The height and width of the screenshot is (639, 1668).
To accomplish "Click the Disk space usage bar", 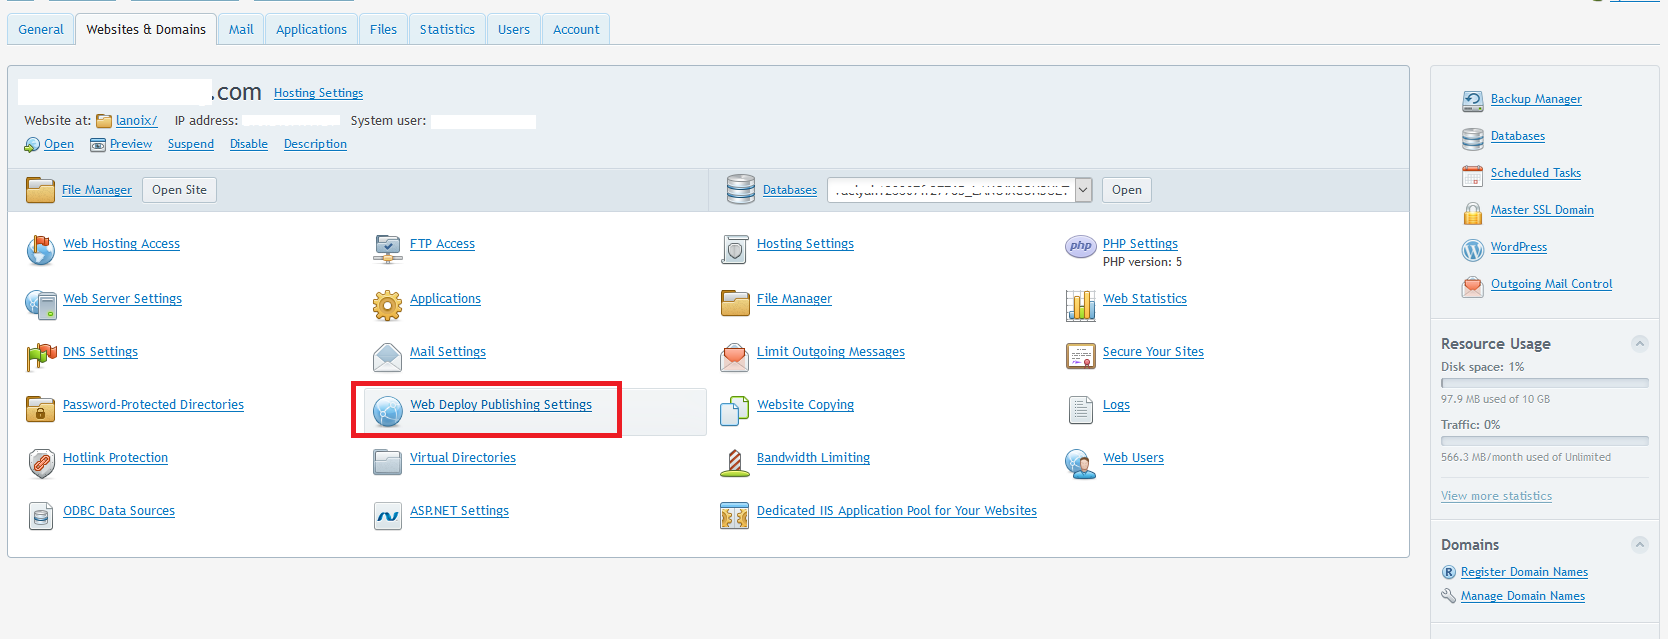I will pos(1545,383).
